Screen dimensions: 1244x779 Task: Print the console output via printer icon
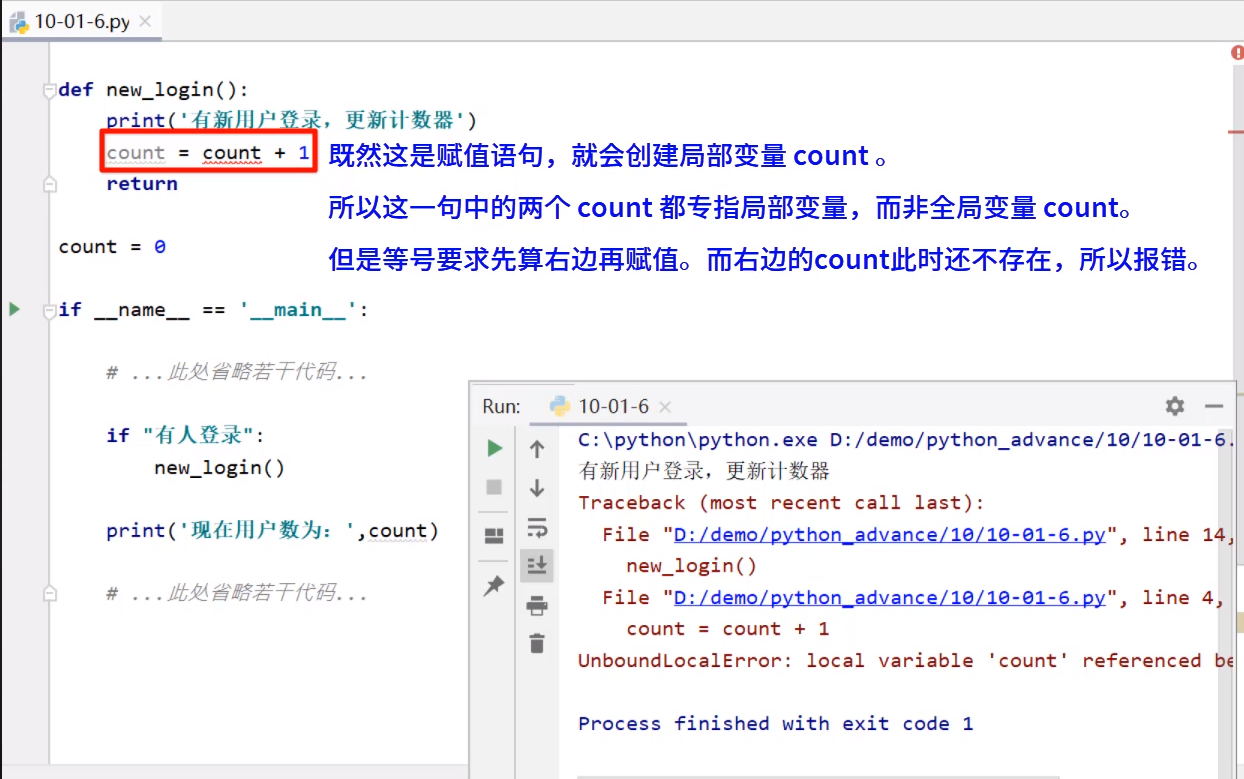coord(537,605)
